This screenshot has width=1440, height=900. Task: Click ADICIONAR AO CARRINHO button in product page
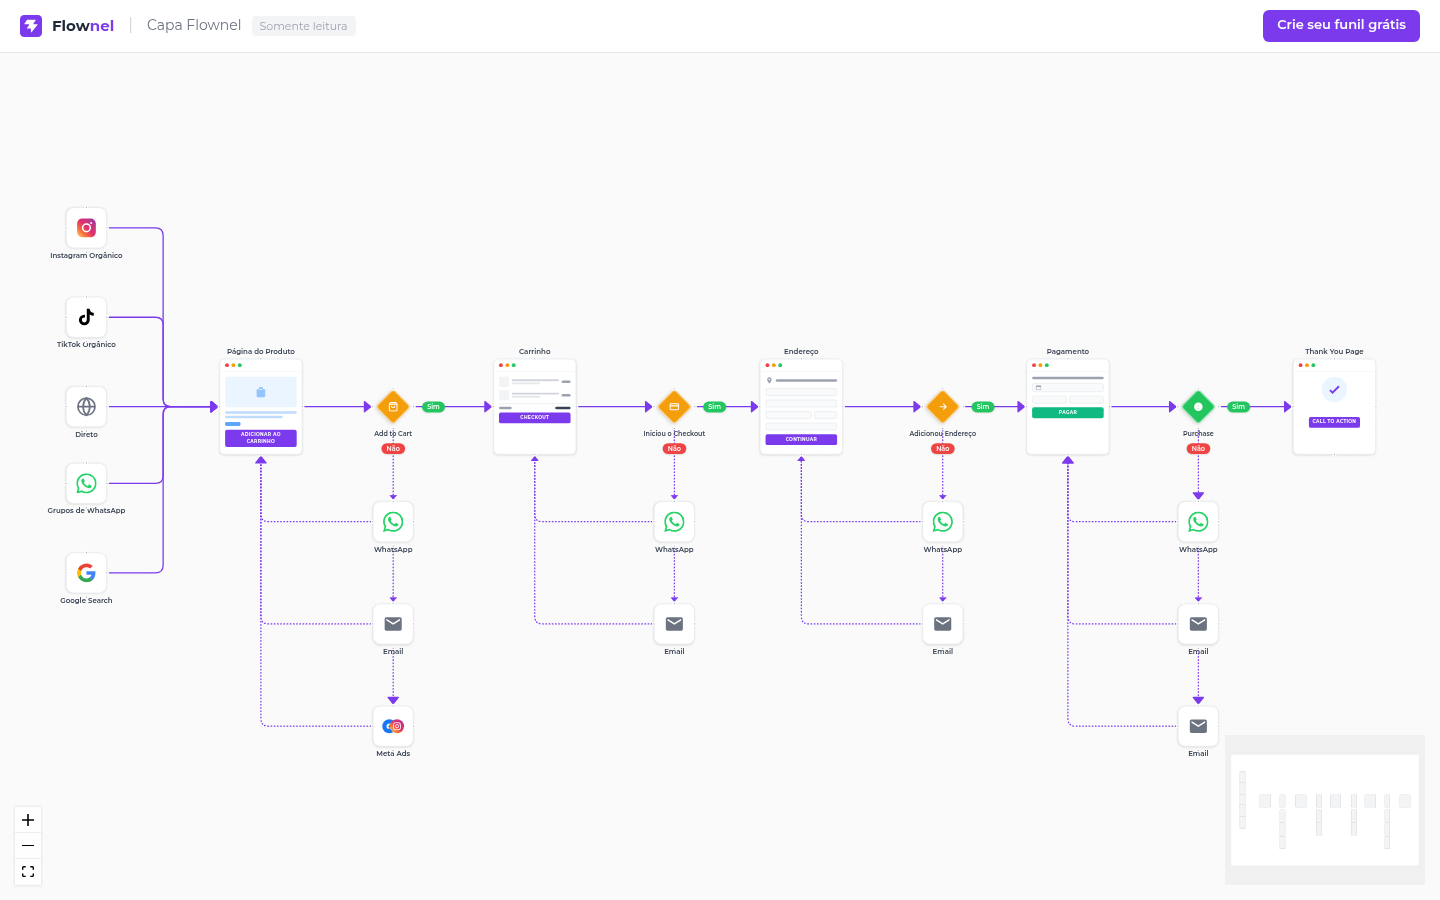(261, 438)
